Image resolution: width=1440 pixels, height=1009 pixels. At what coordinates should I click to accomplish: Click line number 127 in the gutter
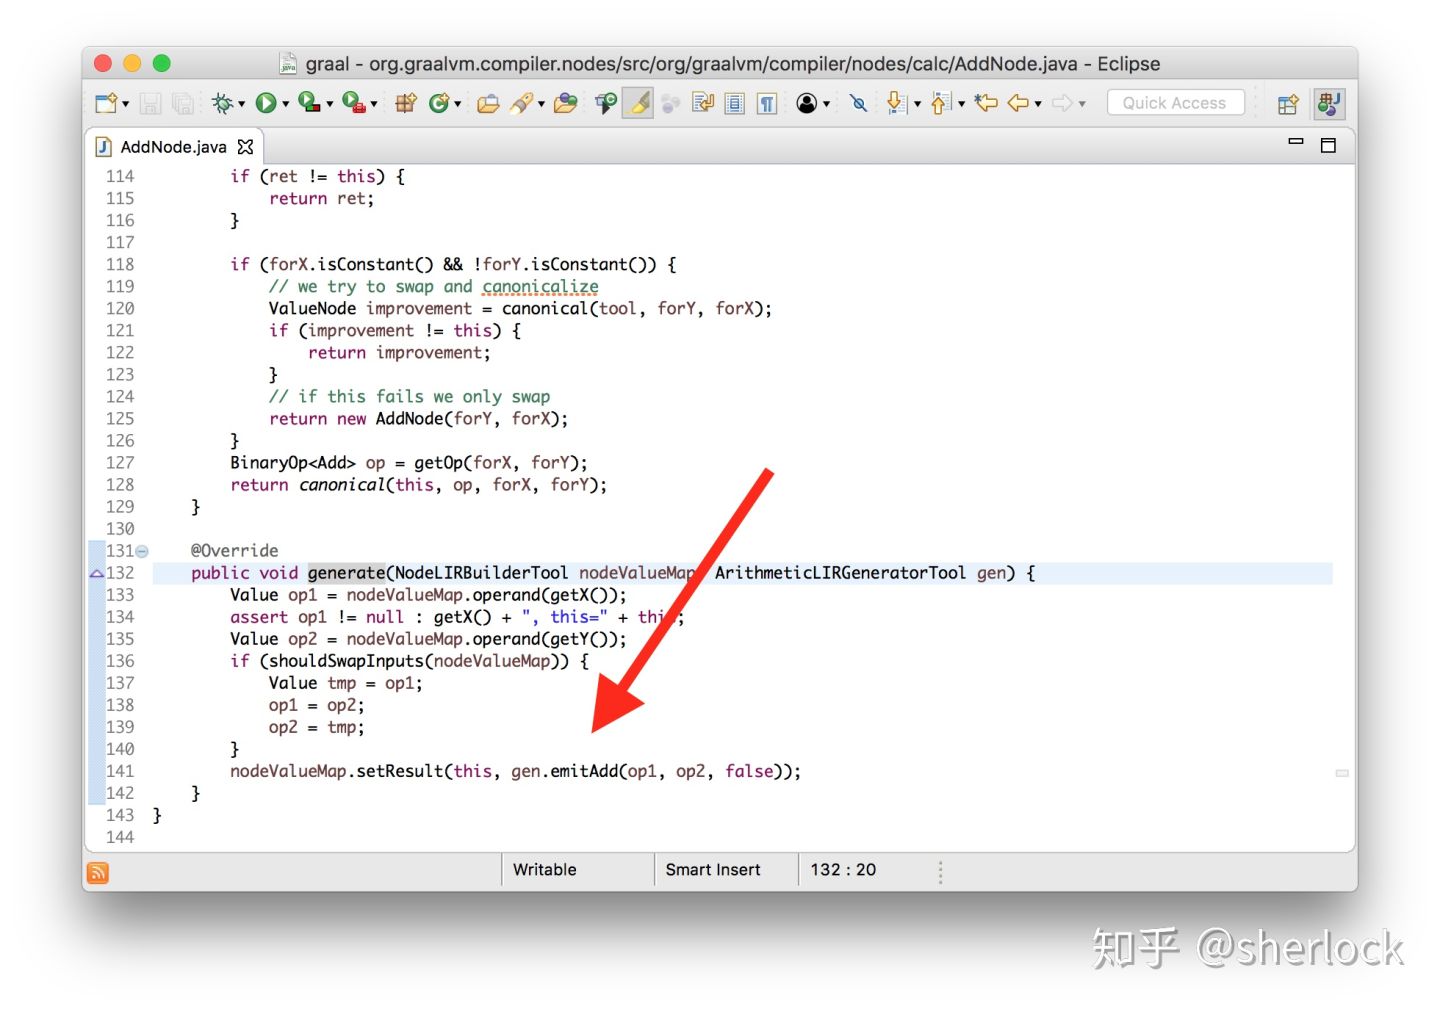click(x=120, y=463)
